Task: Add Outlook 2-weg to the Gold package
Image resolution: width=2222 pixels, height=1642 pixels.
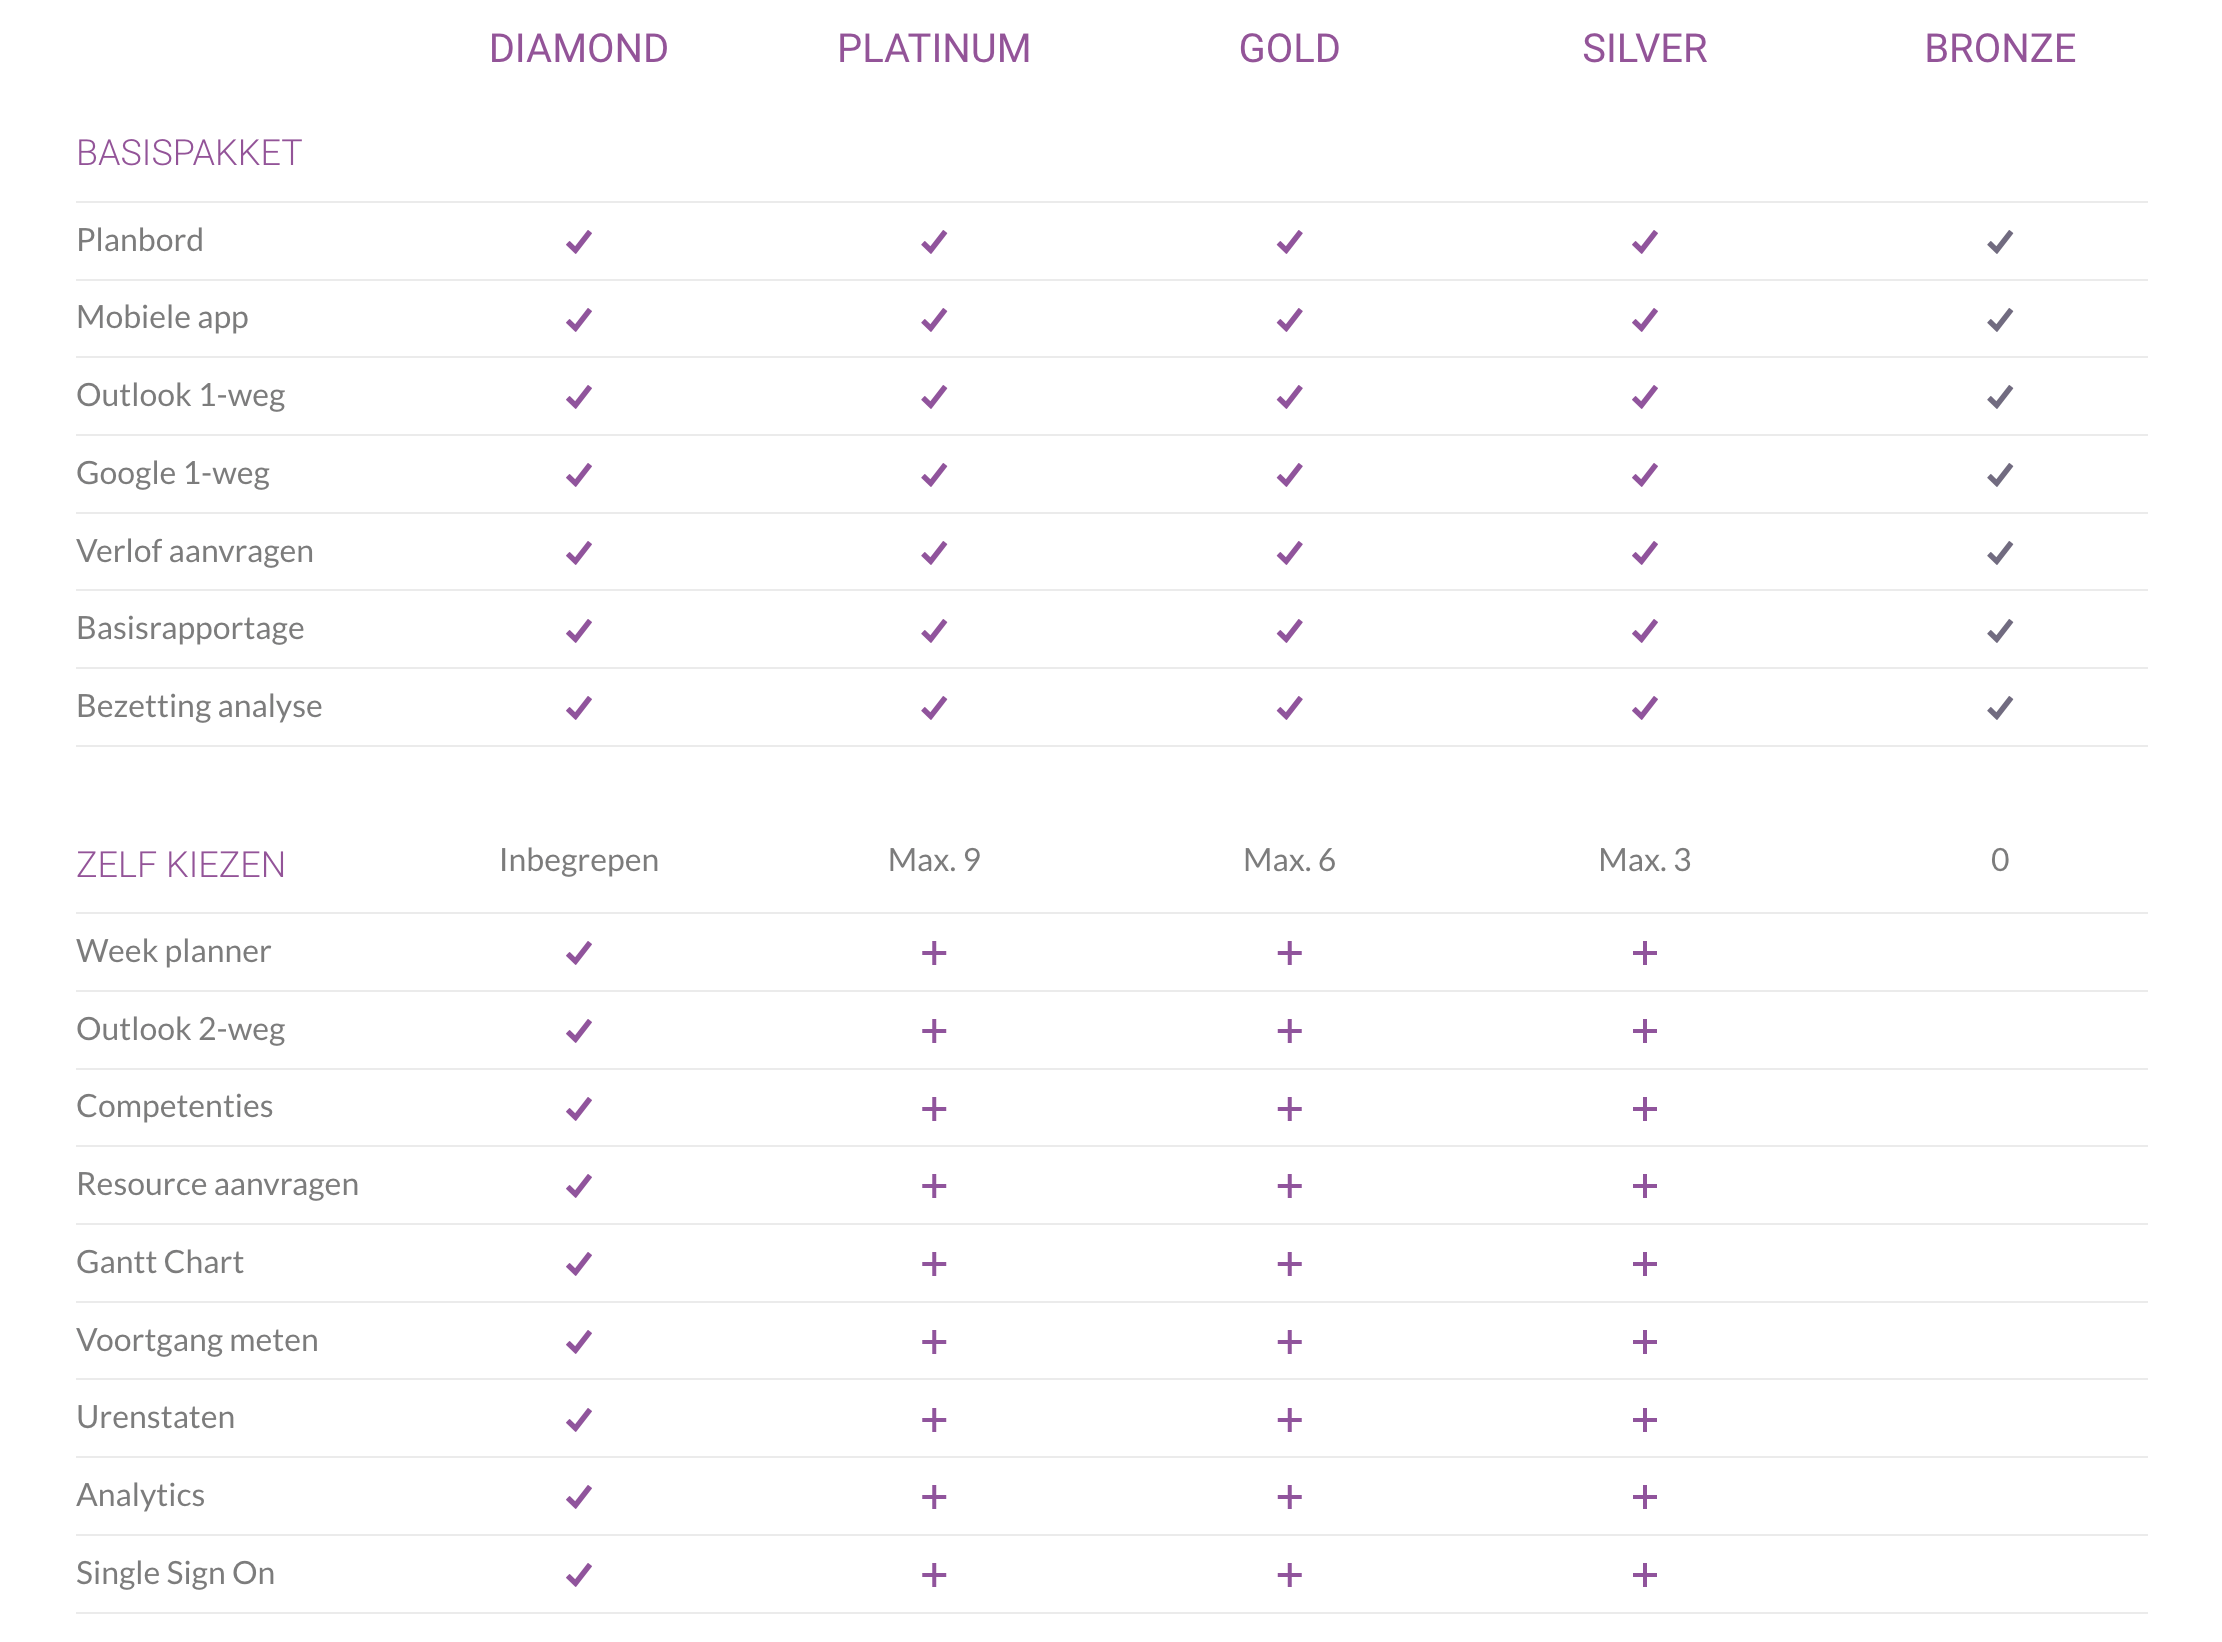Action: click(x=1289, y=1031)
